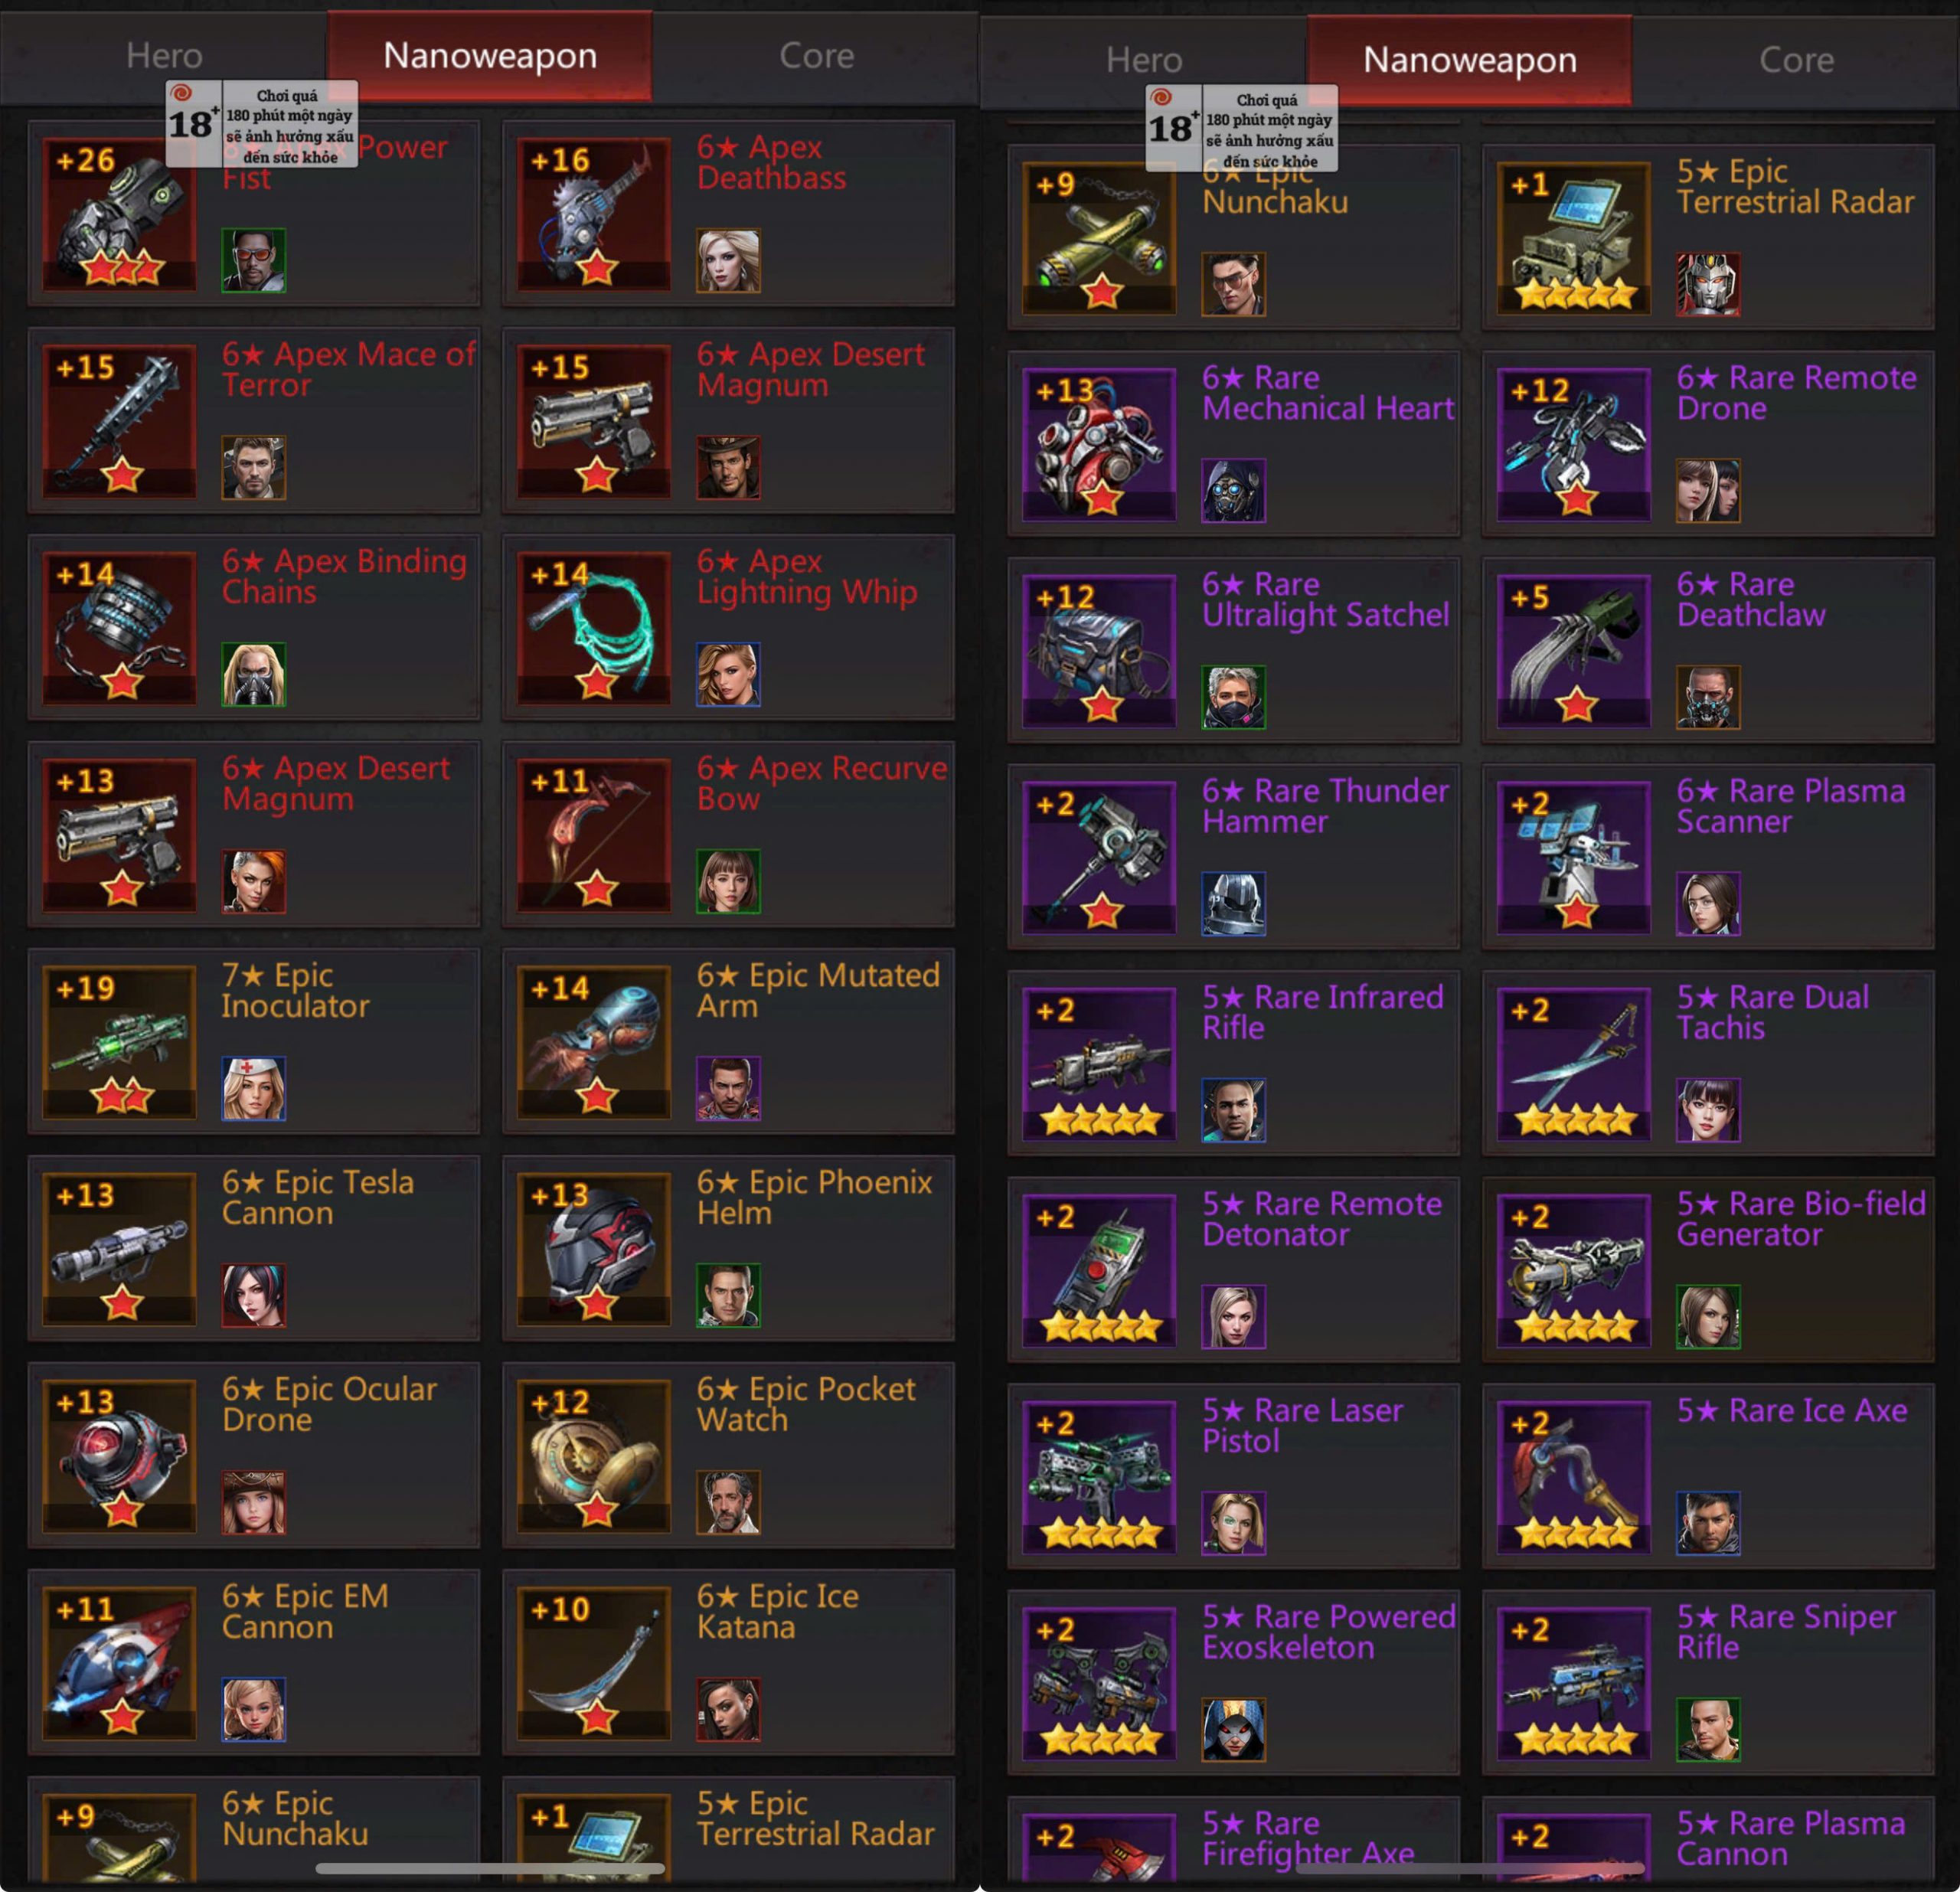
Task: Tap the Apex Lightning Whip icon
Action: 594,628
